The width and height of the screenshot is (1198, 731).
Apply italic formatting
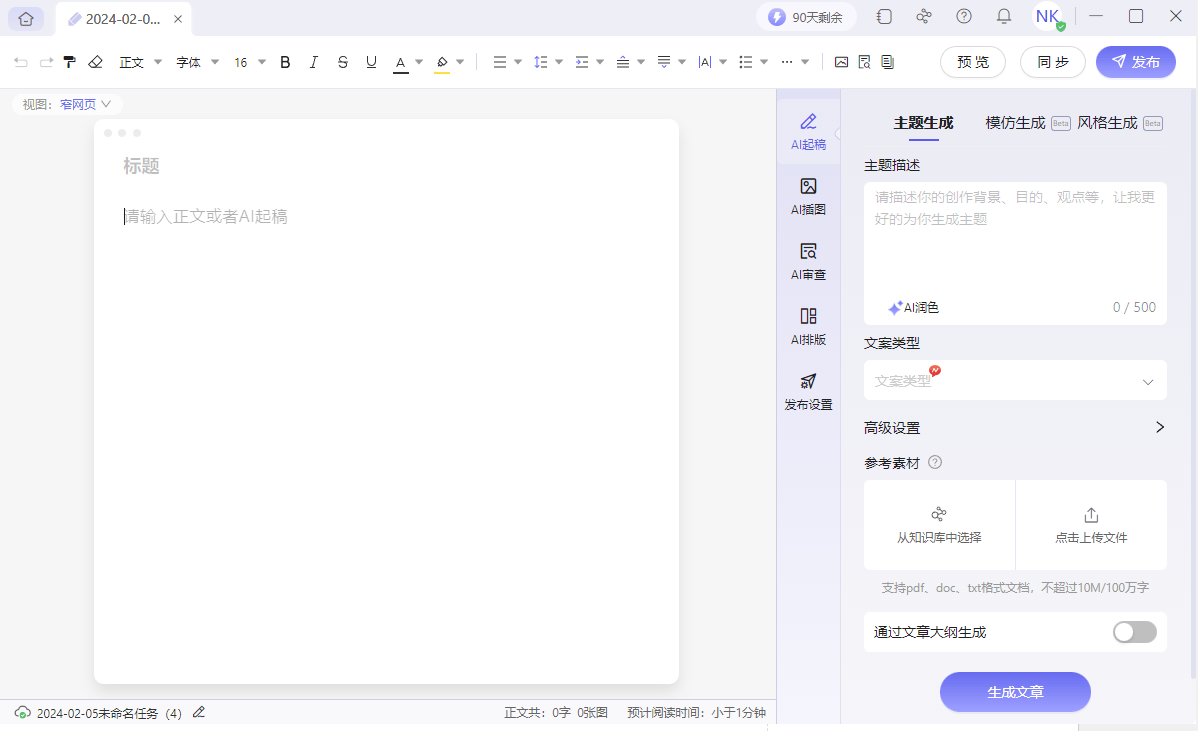[x=313, y=61]
